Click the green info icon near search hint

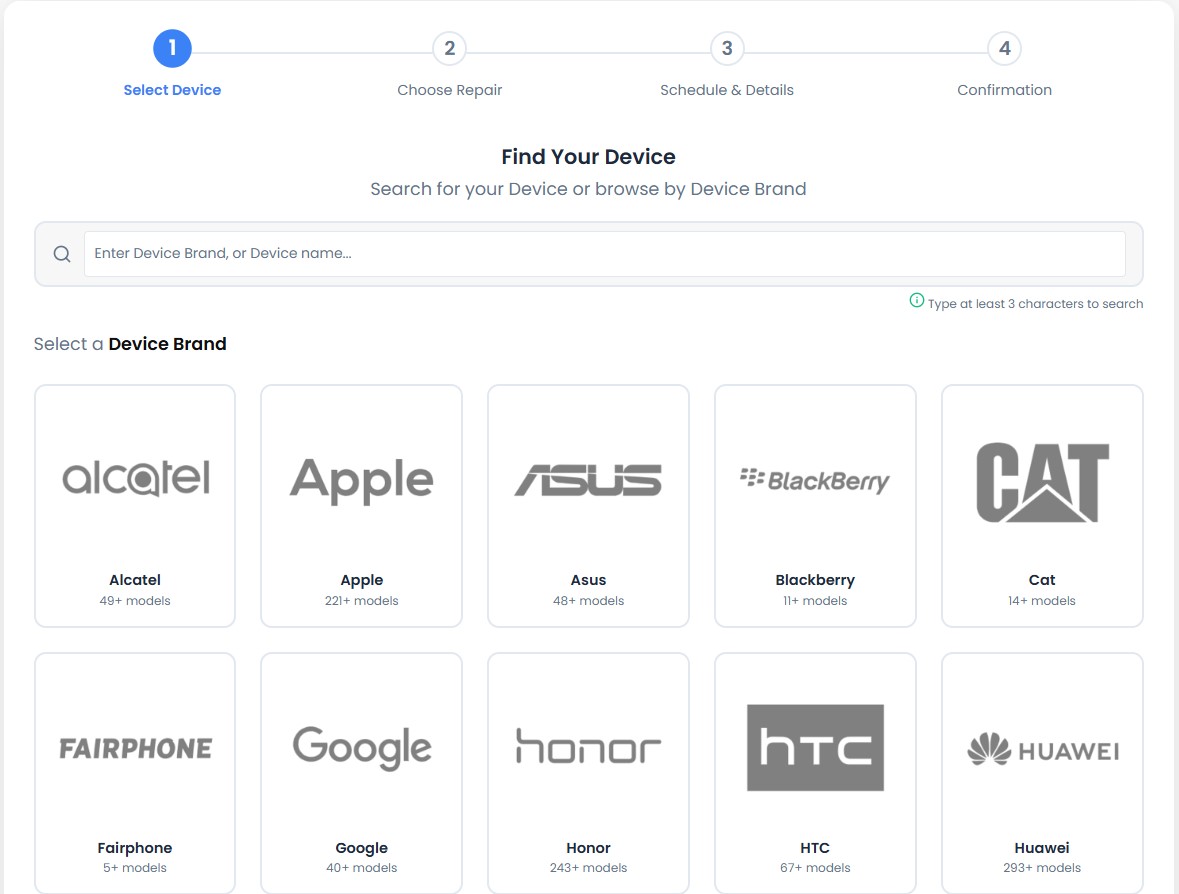[x=917, y=301]
